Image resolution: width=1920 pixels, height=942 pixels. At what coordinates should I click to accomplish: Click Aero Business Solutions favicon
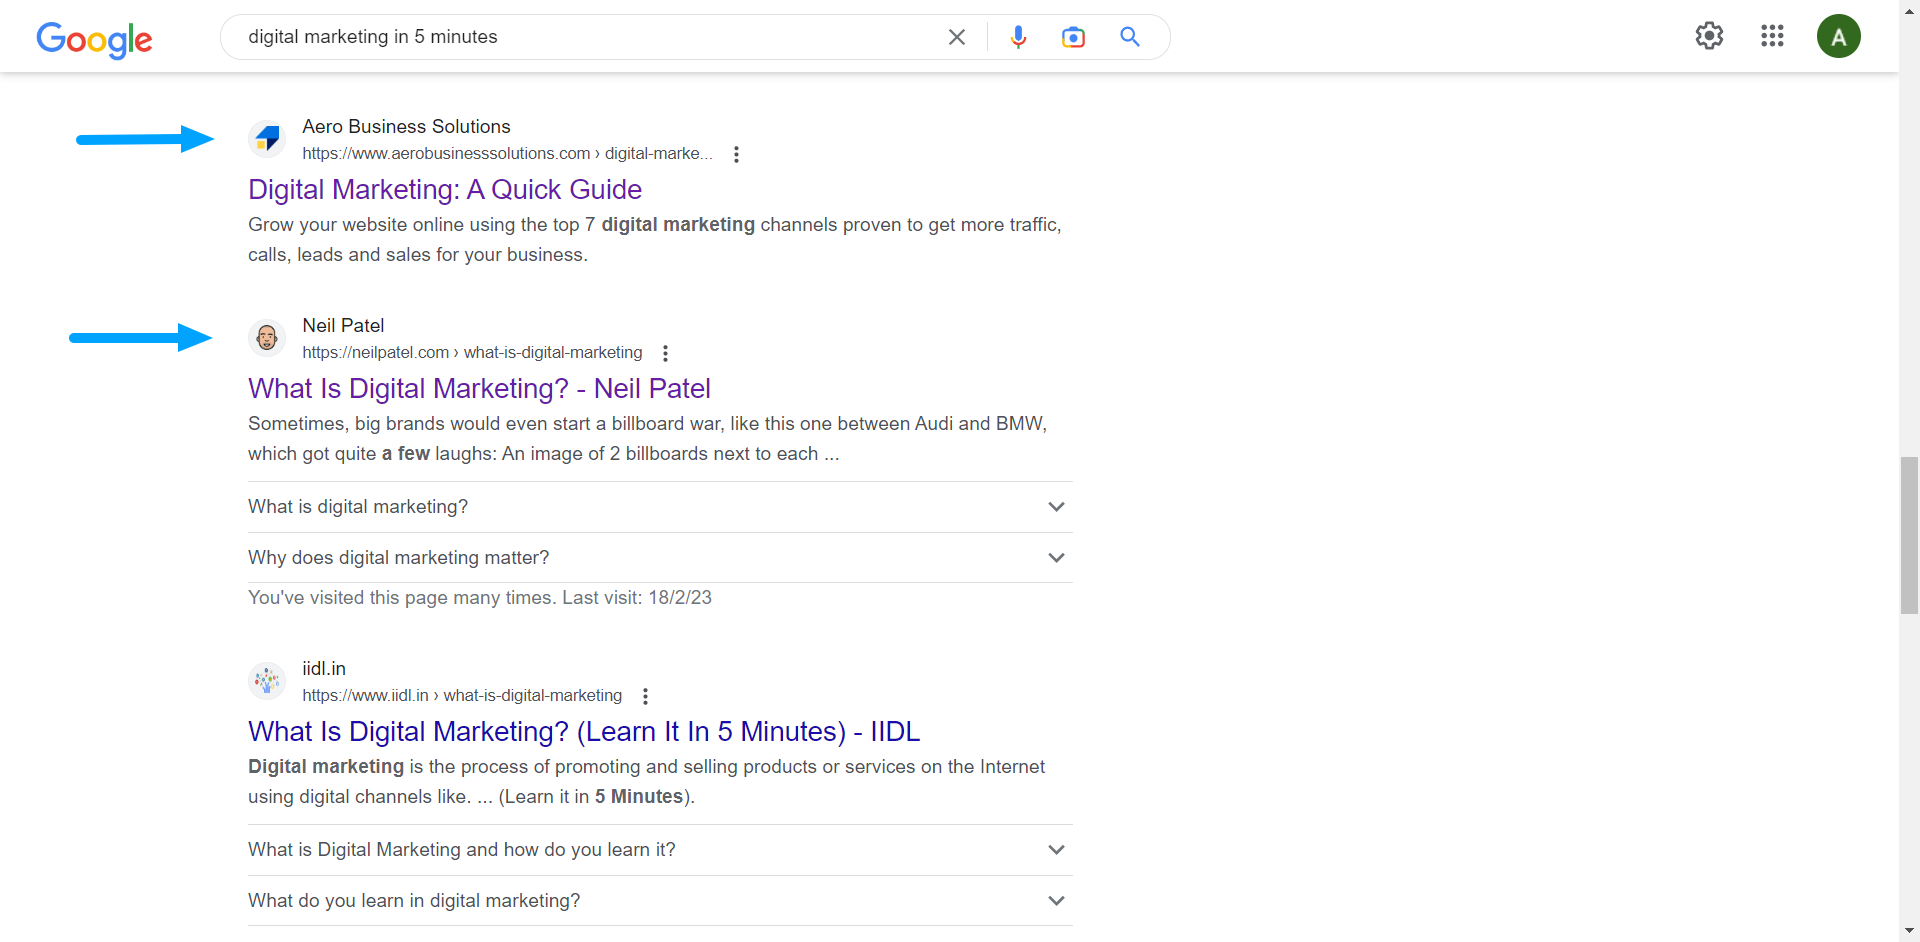[267, 139]
